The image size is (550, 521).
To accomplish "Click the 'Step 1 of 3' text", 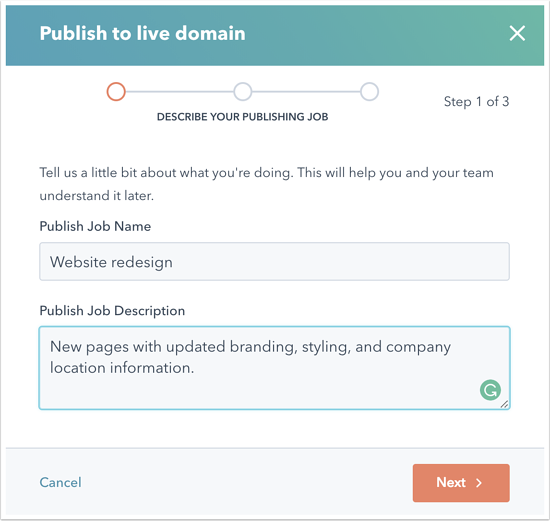I will (x=476, y=102).
